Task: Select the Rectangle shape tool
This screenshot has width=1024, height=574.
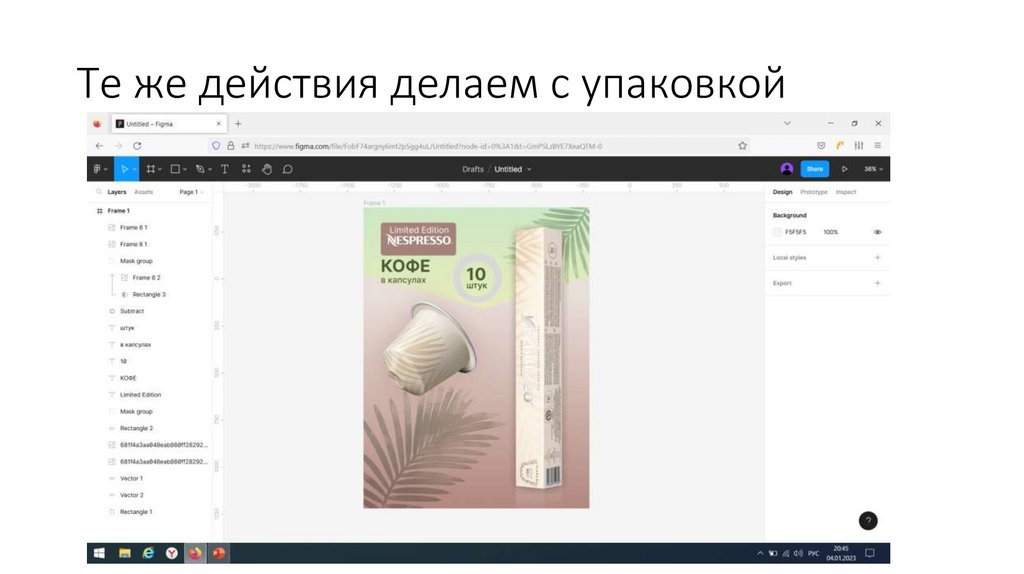Action: coord(174,168)
